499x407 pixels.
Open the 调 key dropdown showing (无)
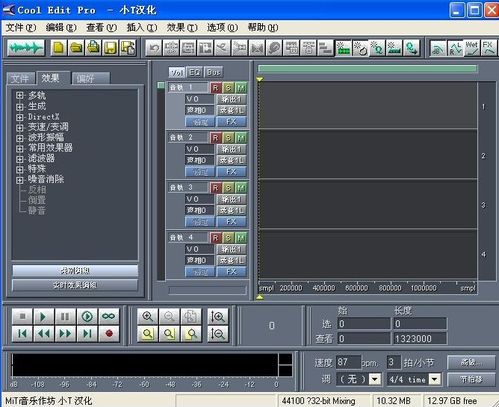click(x=375, y=379)
